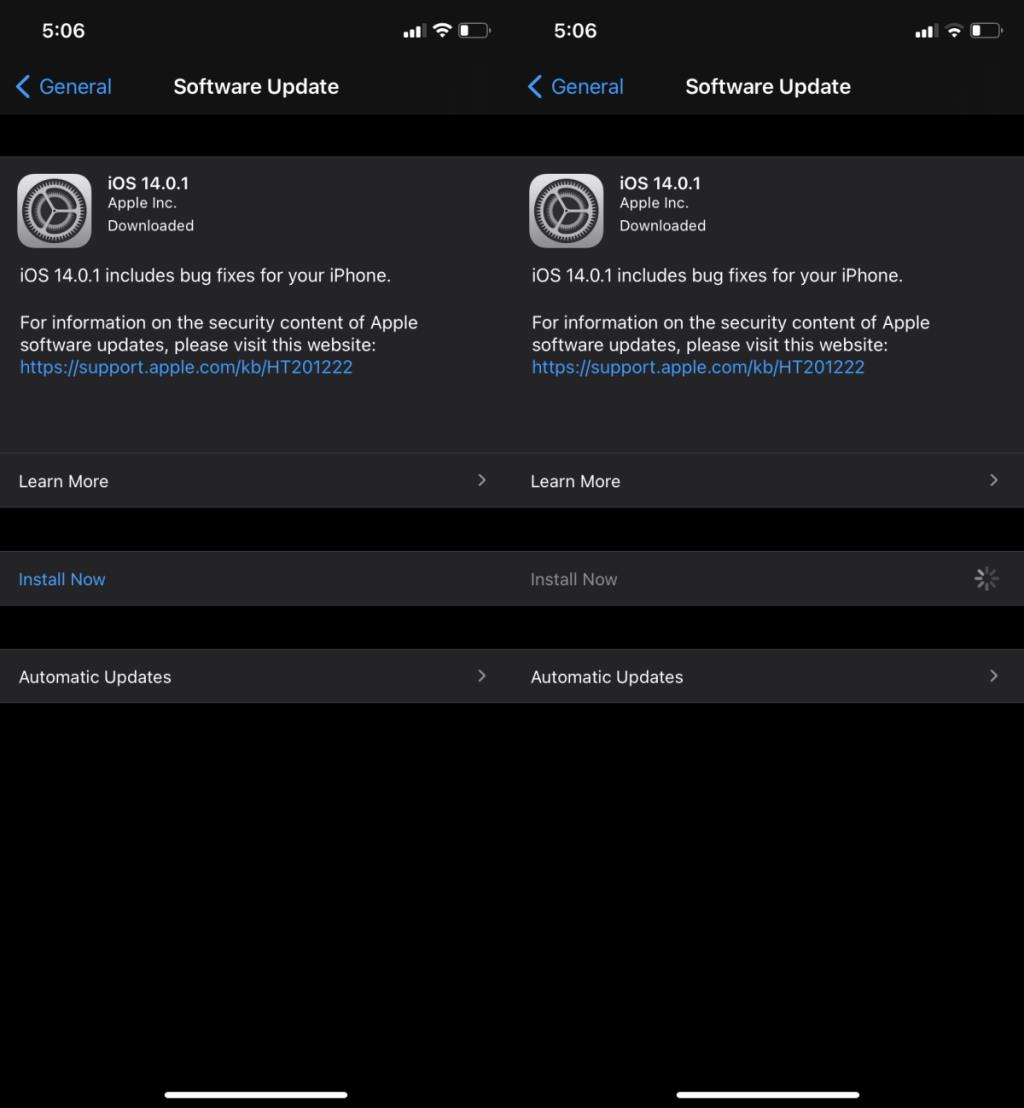
Task: Click the right screen's iOS update icon
Action: [566, 210]
